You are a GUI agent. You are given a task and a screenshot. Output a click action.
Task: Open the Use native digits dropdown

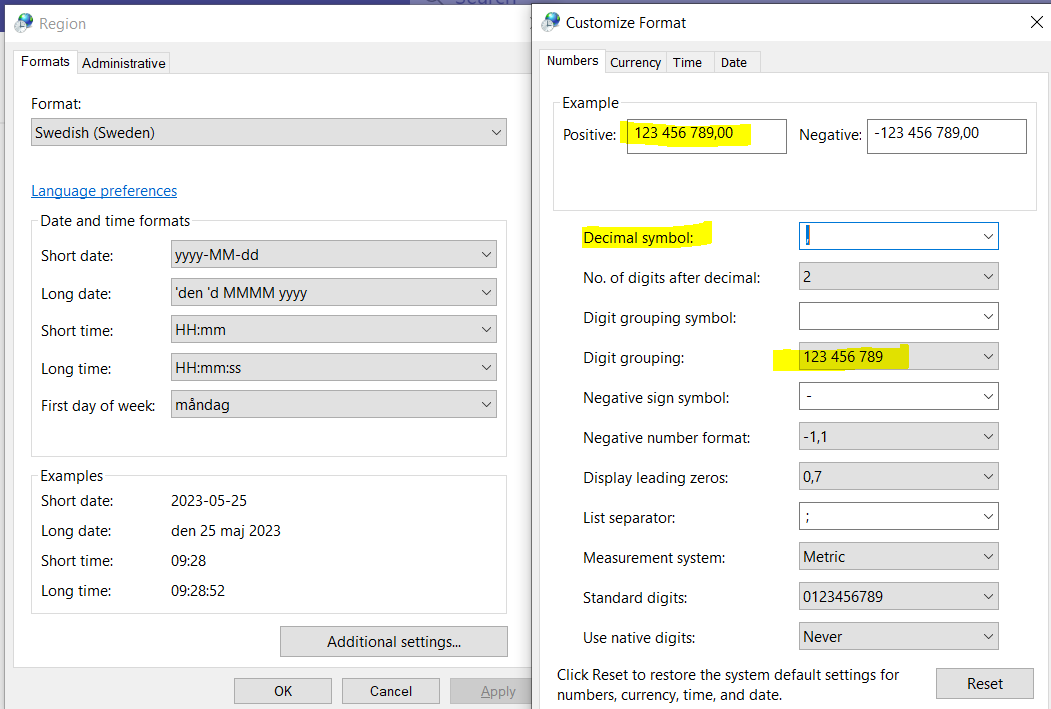coord(986,636)
